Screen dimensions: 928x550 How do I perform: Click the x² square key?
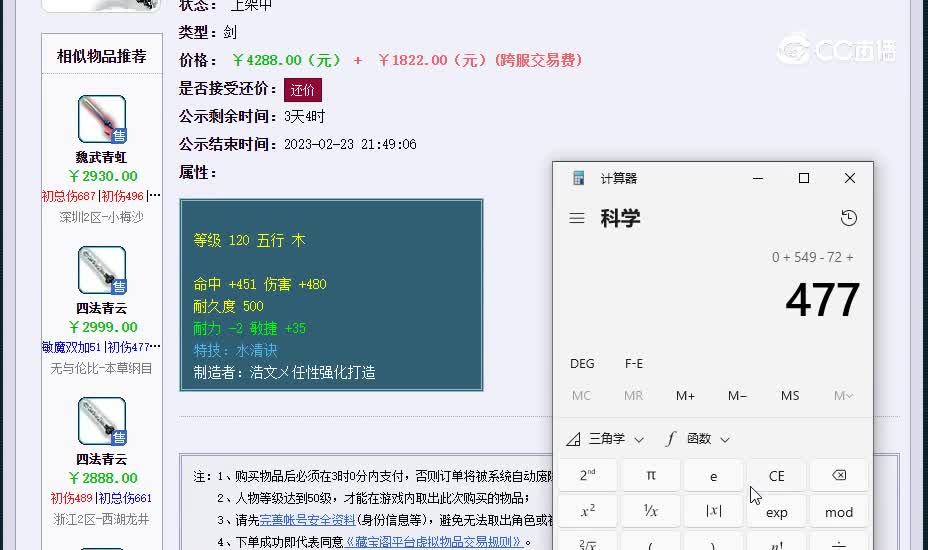tap(587, 512)
